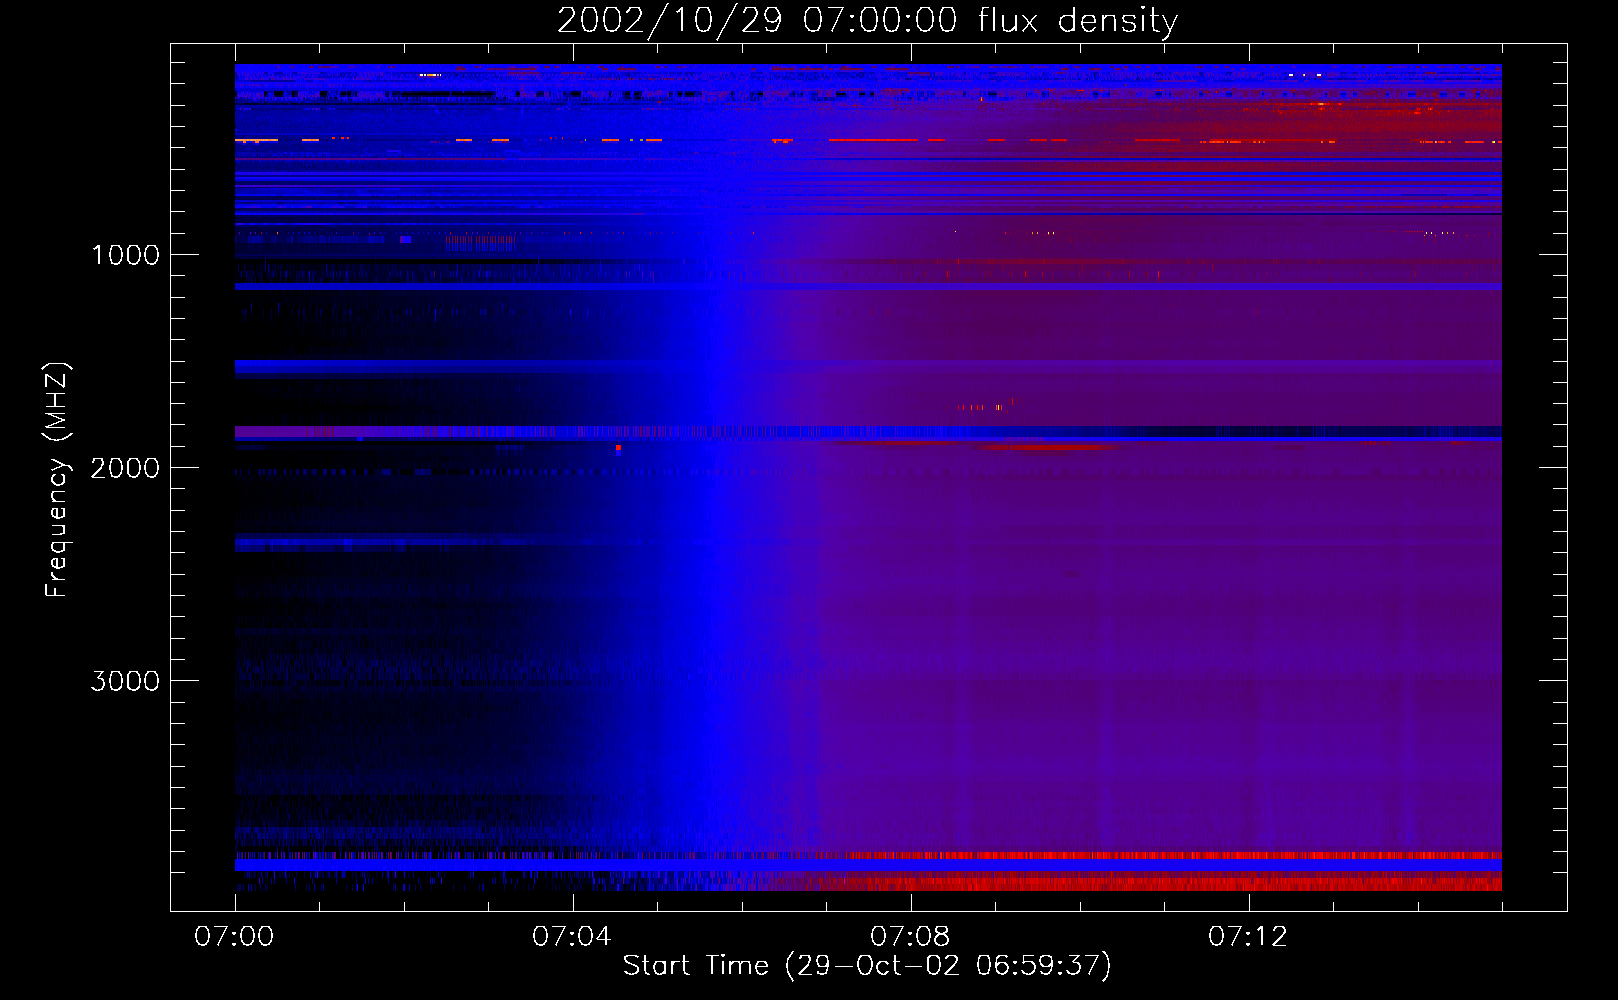This screenshot has width=1618, height=1000.
Task: Click the 2000 frequency tick label
Action: click(x=125, y=468)
